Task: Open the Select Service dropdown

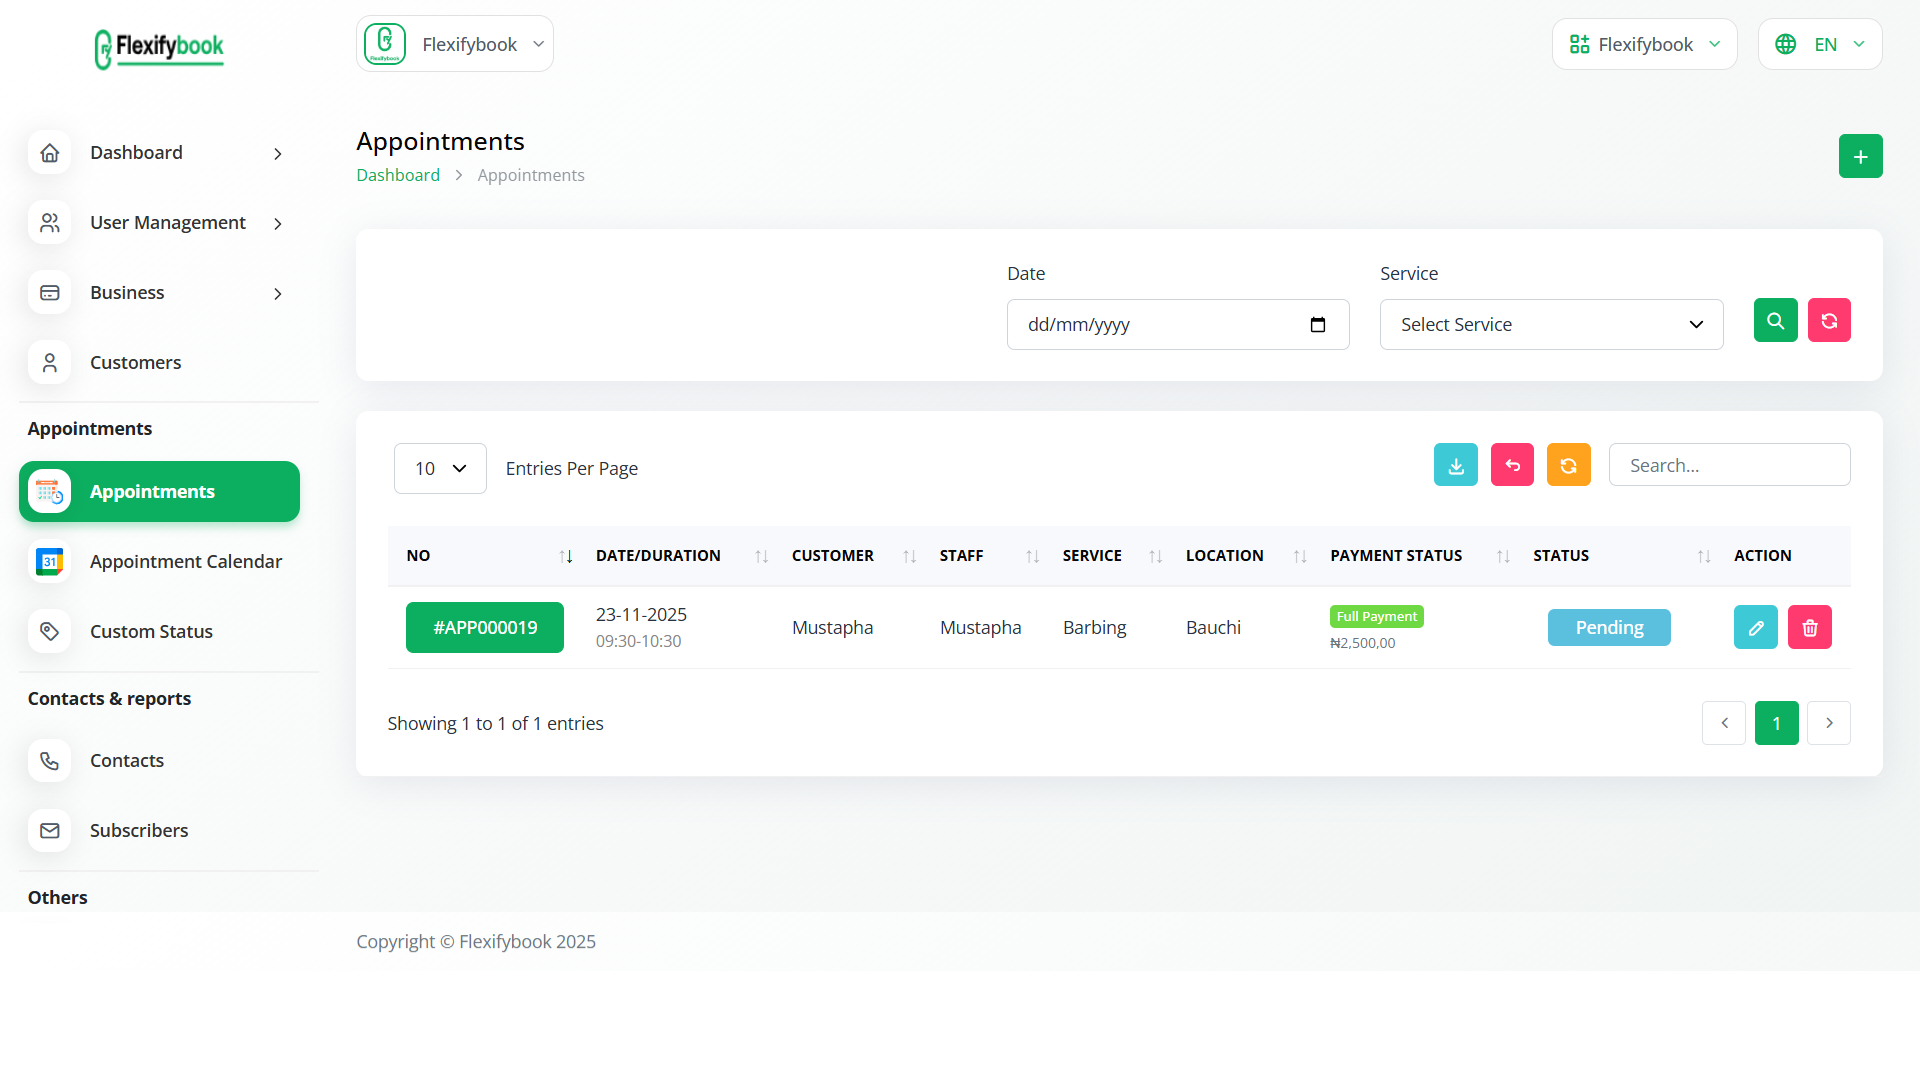Action: [x=1550, y=324]
